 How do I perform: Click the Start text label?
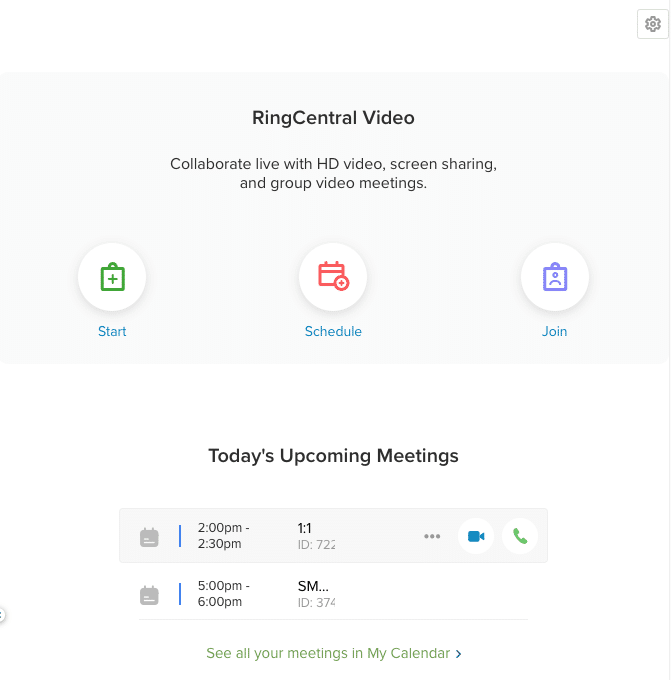(112, 331)
